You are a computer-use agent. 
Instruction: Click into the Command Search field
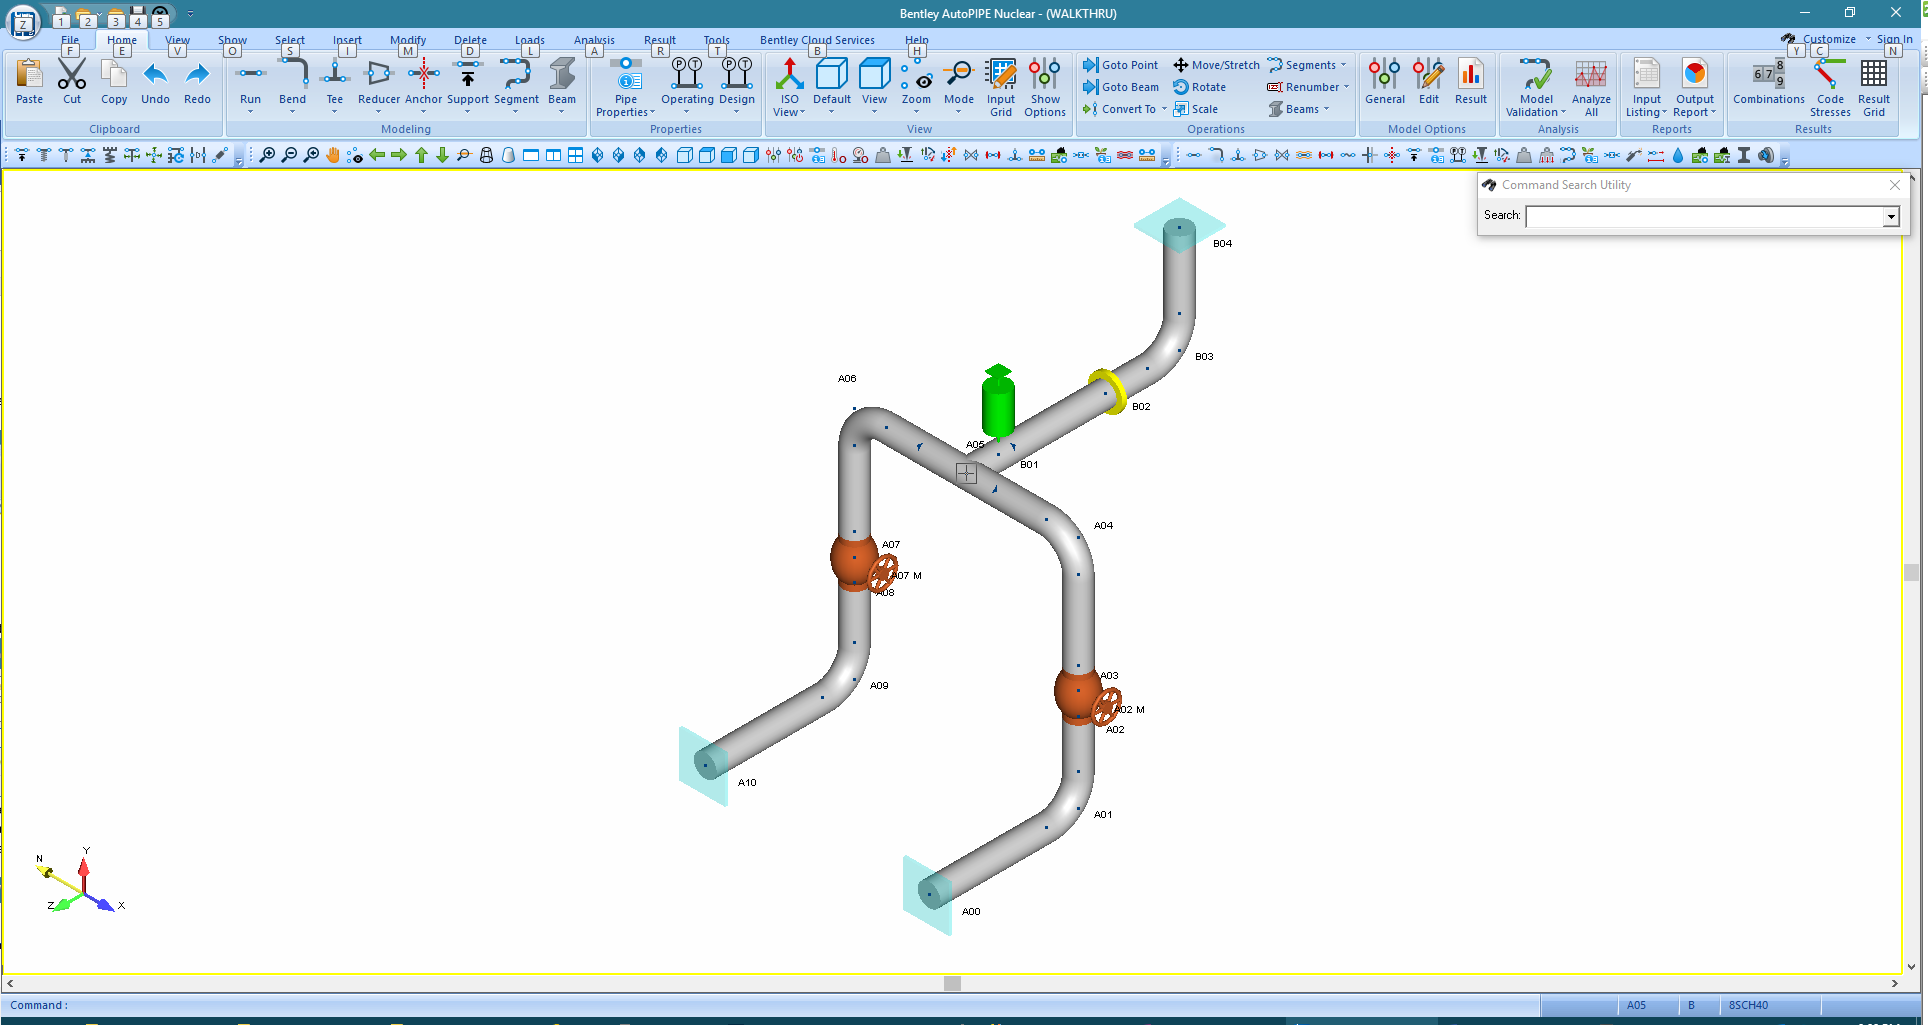1705,217
